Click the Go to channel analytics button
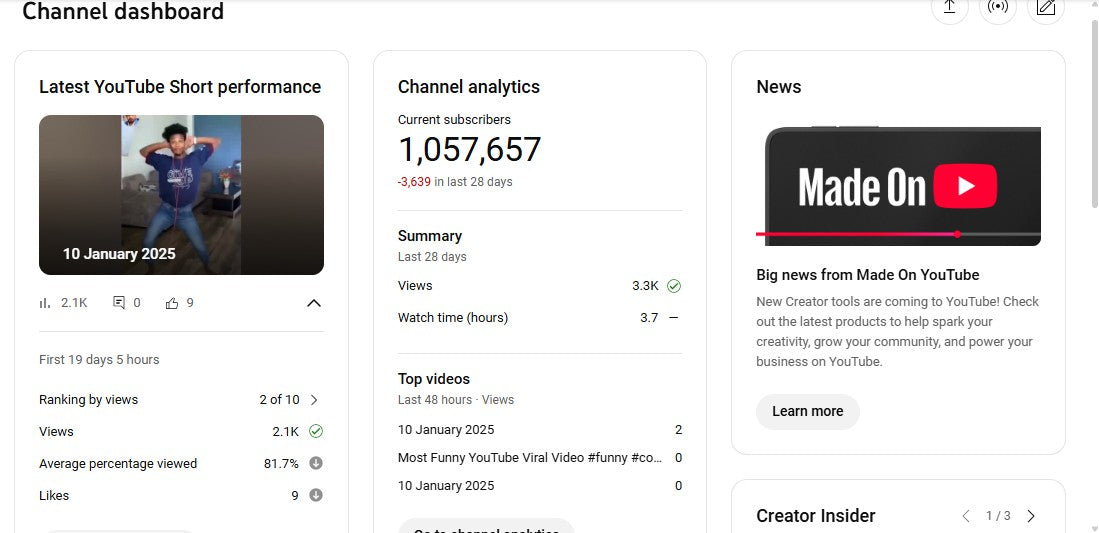Viewport: 1099px width, 533px height. [x=486, y=527]
